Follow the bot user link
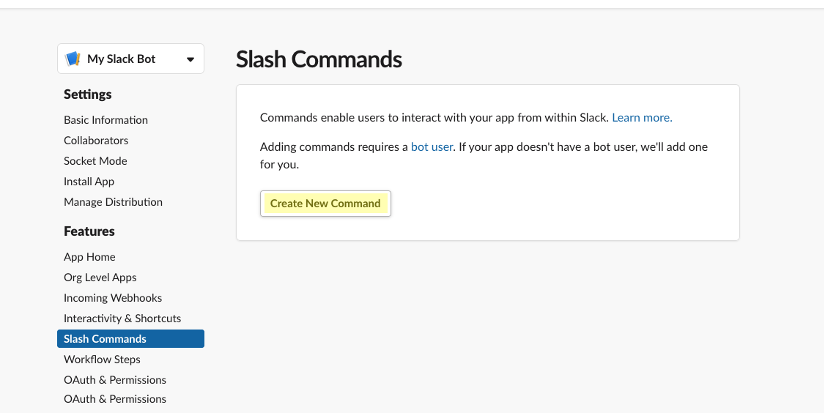This screenshot has height=414, width=824. coord(431,147)
